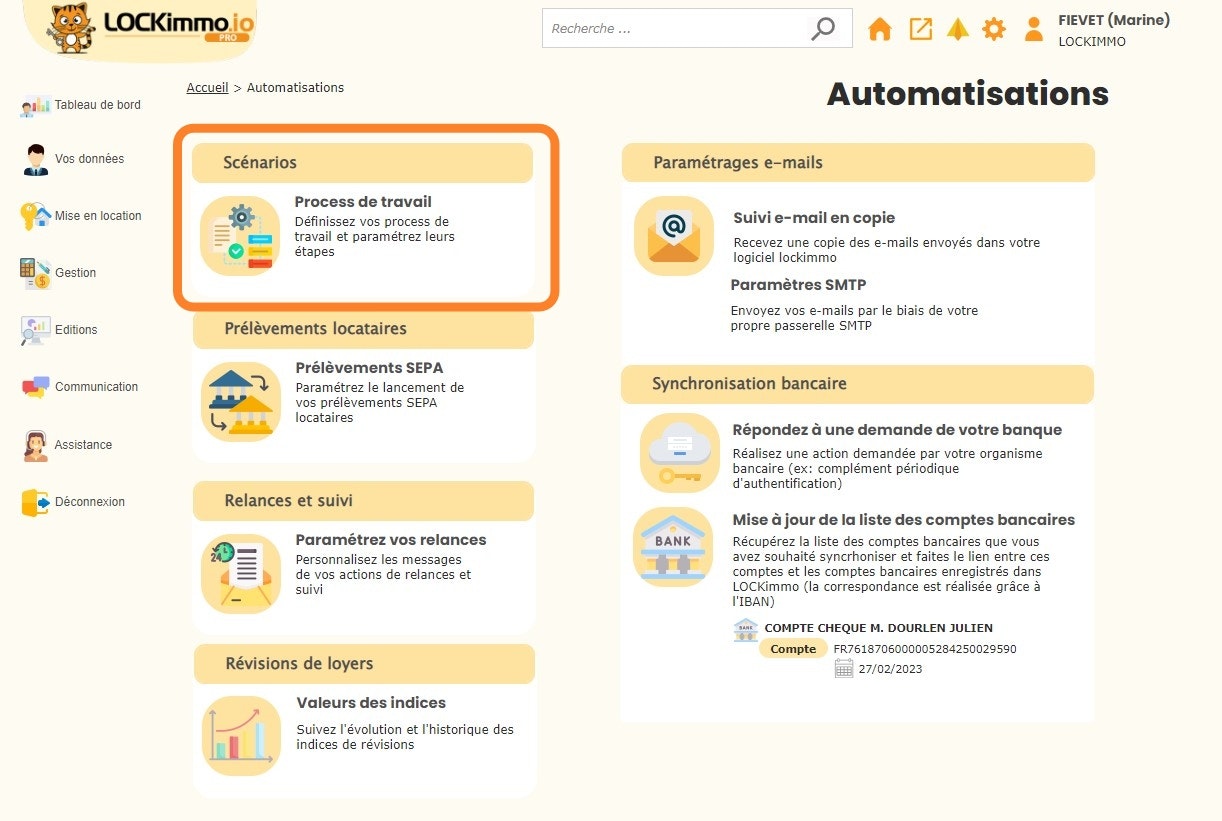The width and height of the screenshot is (1222, 821).
Task: Follow the Accueil breadcrumb link
Action: tap(207, 88)
